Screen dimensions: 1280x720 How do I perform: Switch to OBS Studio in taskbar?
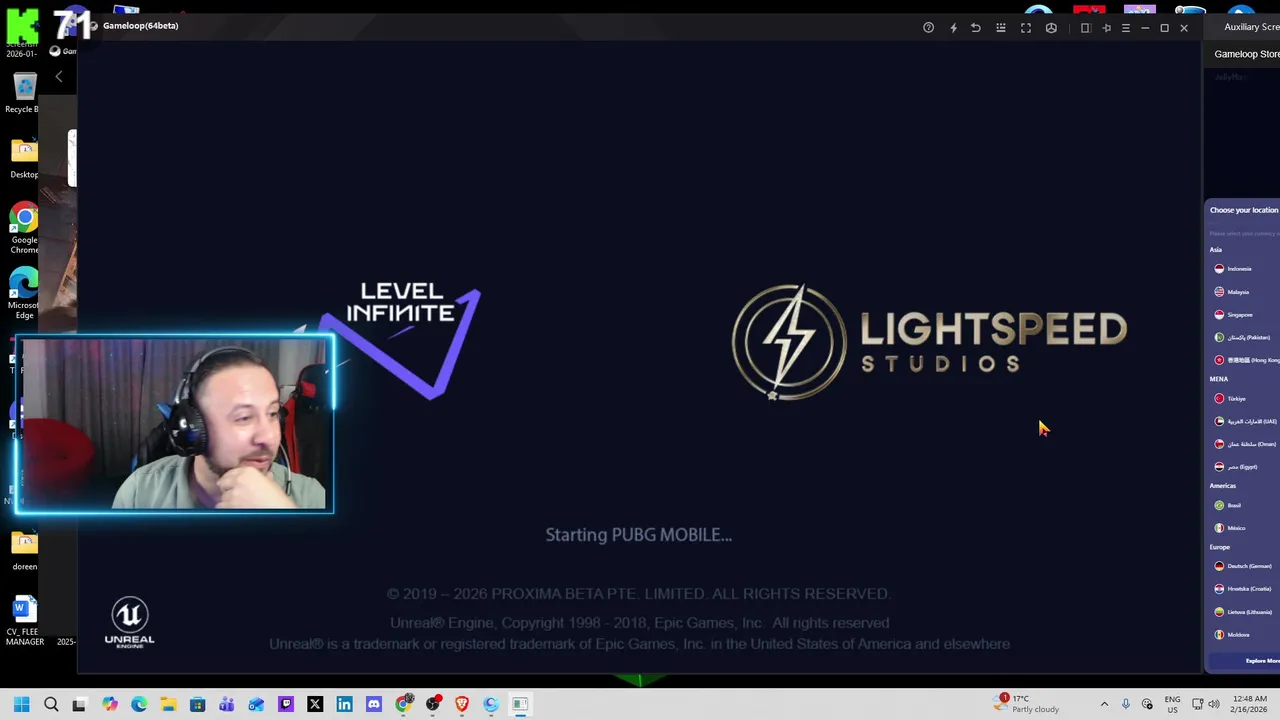coord(433,704)
